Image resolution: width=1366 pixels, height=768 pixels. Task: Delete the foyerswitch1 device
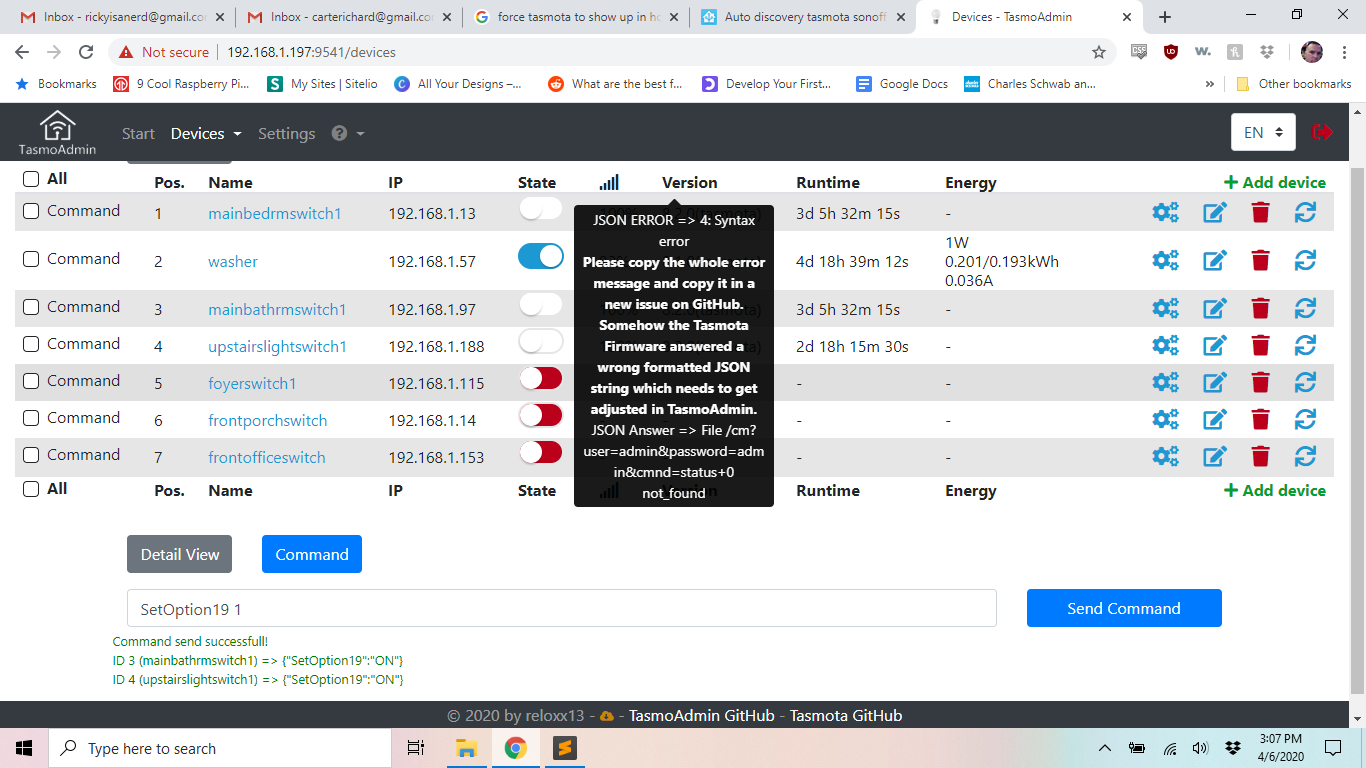point(1260,381)
